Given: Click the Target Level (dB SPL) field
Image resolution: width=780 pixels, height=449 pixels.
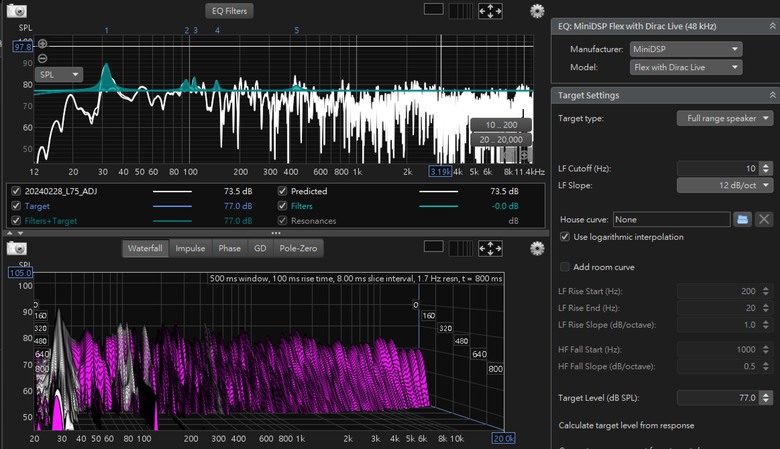Looking at the screenshot, I should pos(718,398).
